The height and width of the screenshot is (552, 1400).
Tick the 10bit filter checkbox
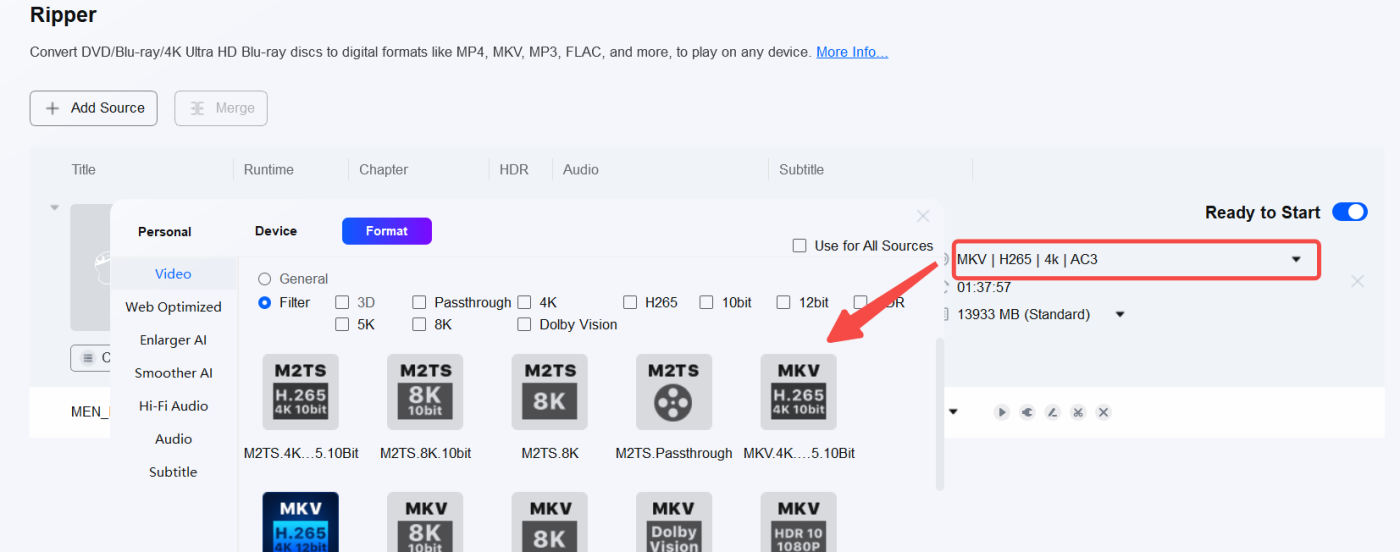click(x=706, y=302)
